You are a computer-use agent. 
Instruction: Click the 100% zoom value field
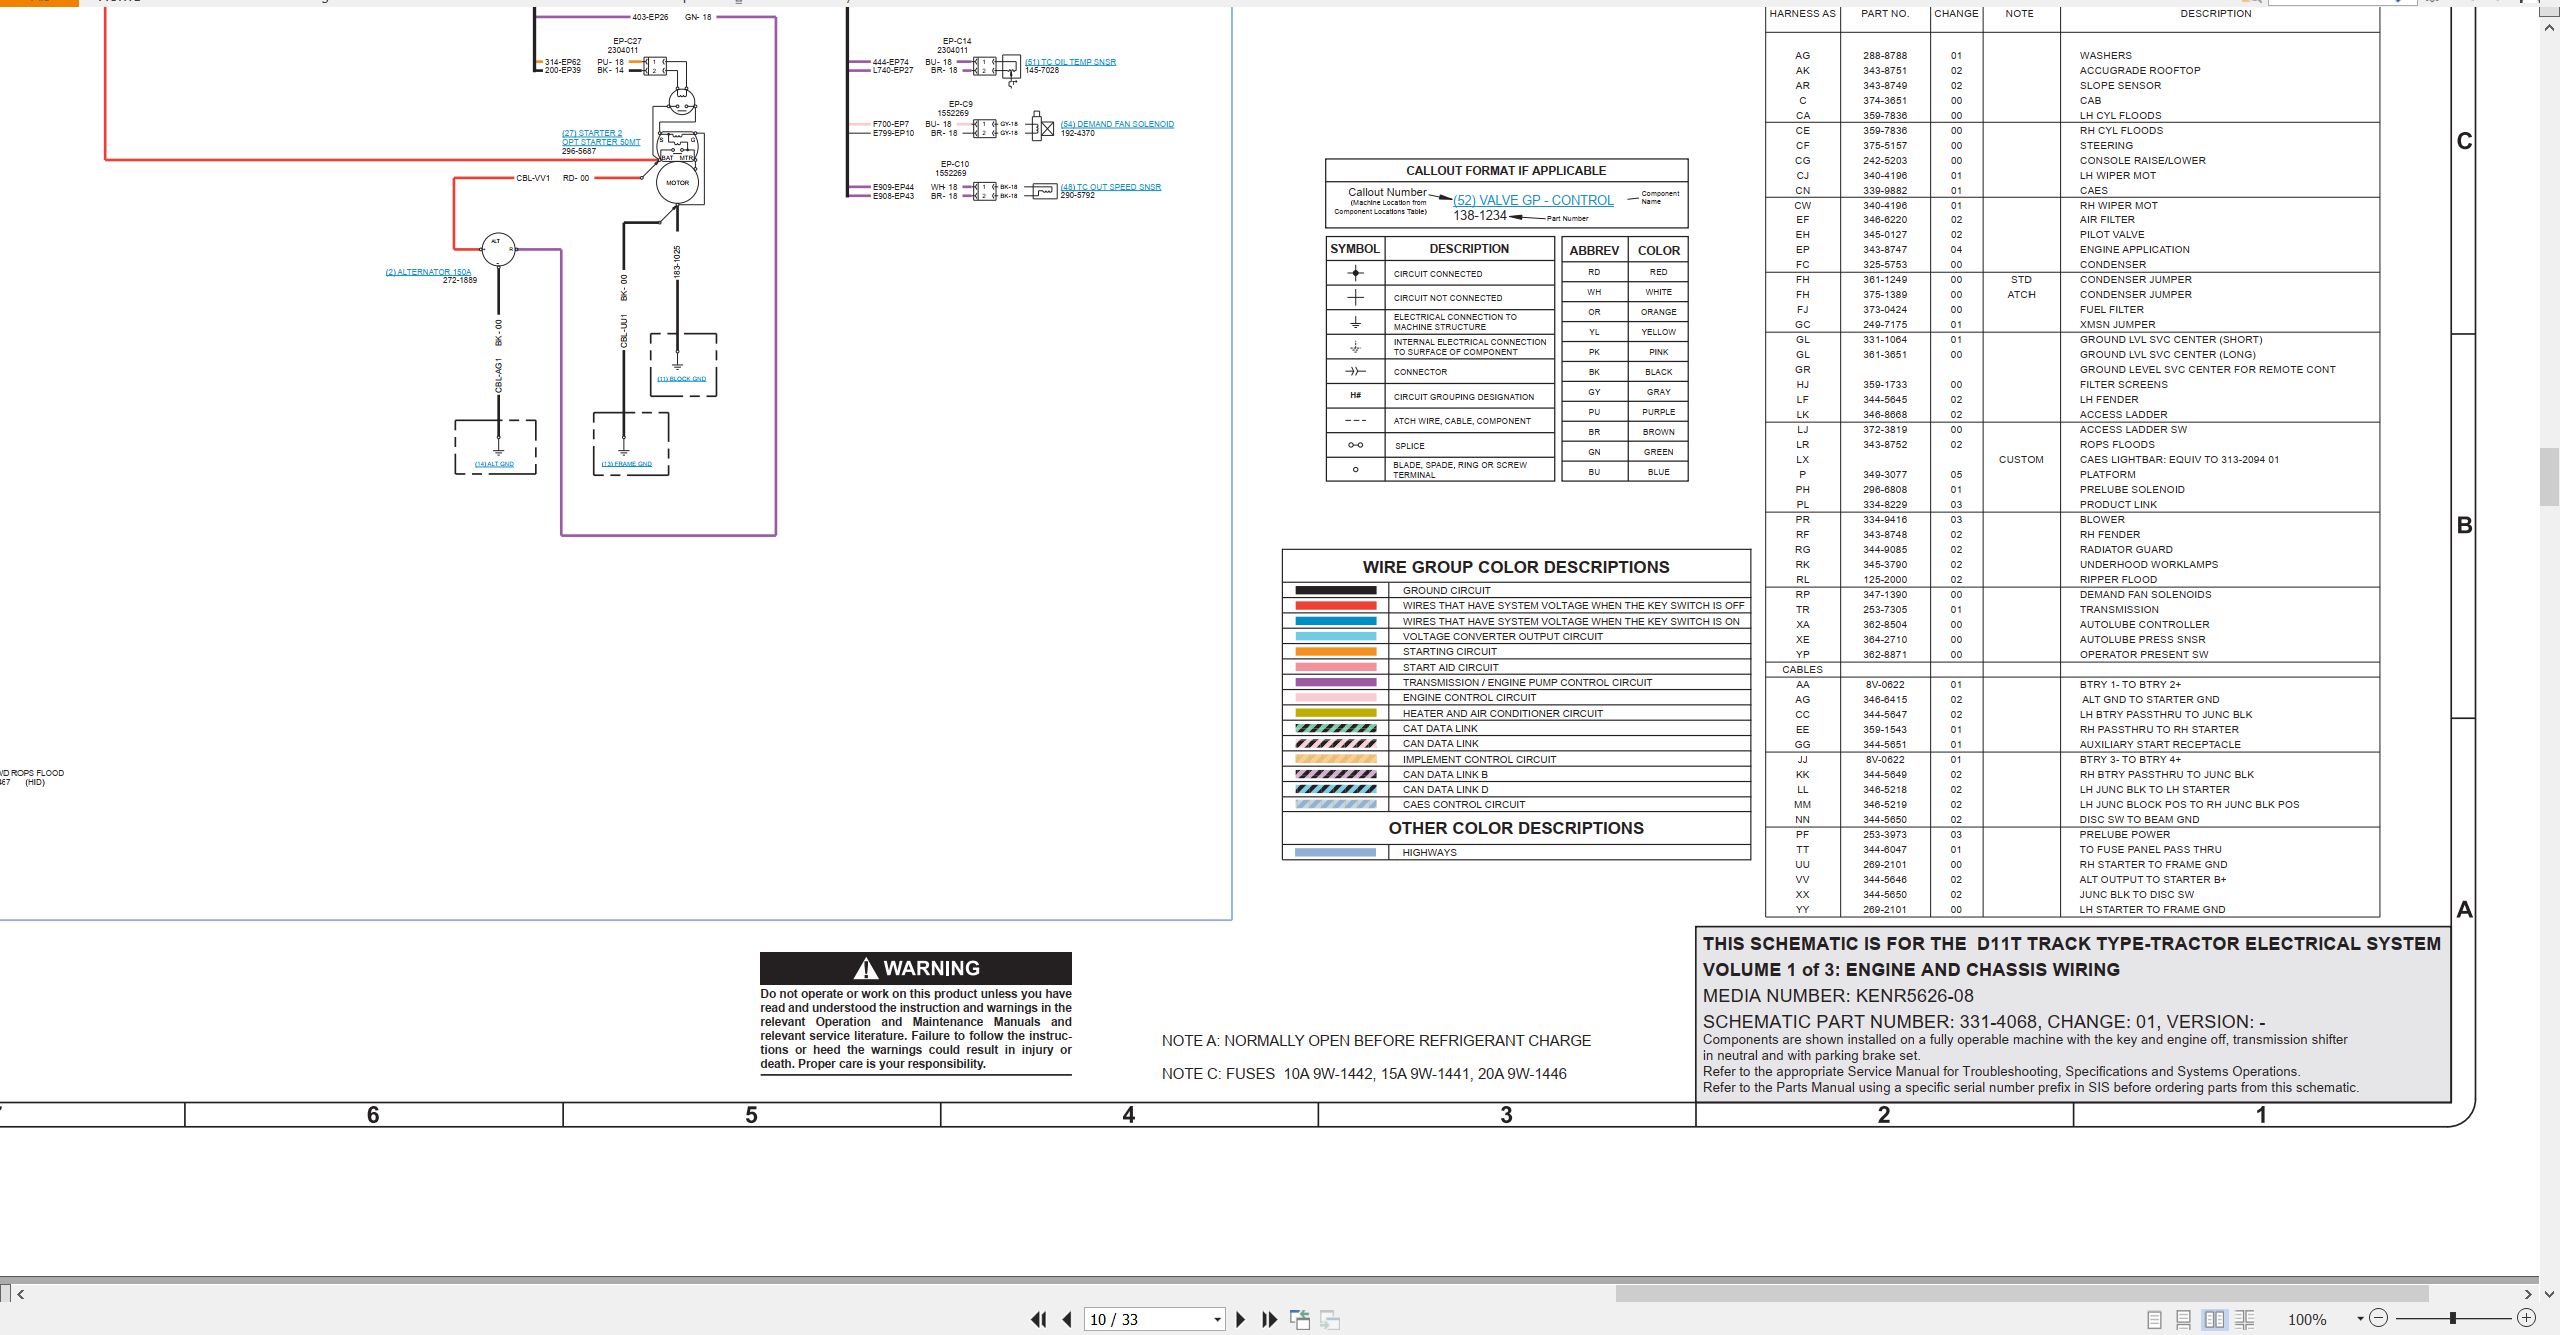pos(2307,1319)
